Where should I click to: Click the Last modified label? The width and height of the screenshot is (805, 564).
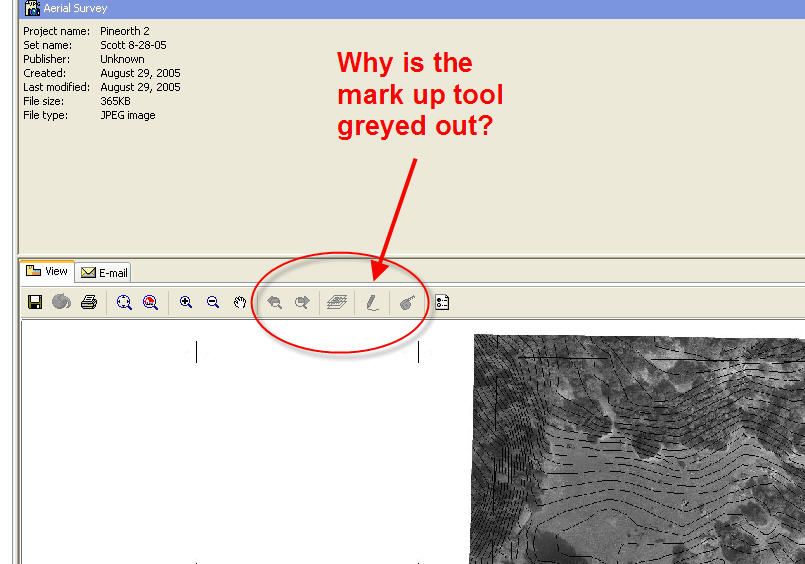click(x=56, y=87)
